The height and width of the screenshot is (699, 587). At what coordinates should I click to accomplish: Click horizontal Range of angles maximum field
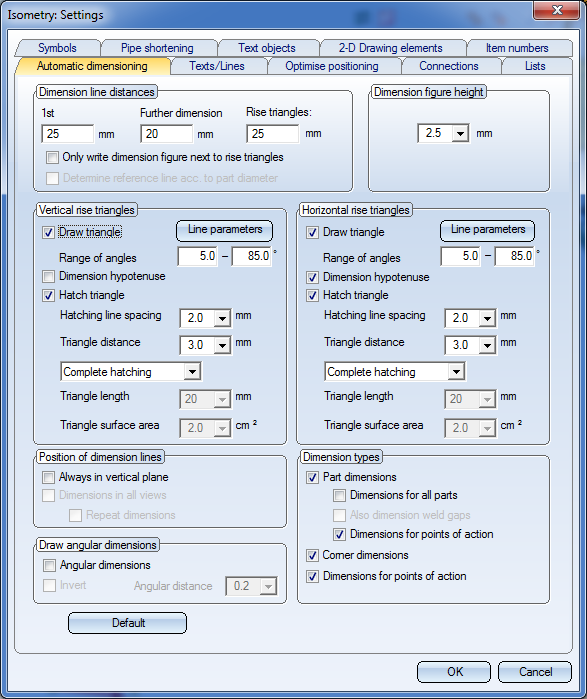[x=514, y=256]
